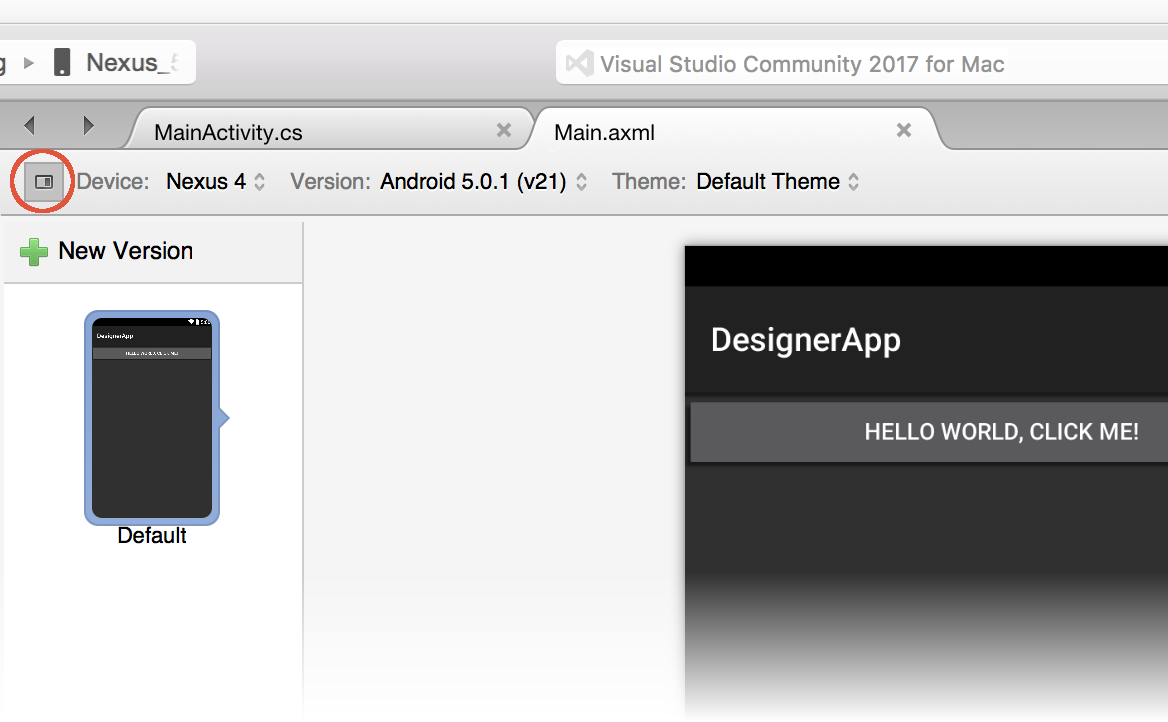This screenshot has height=722, width=1168.
Task: Click the New Version label
Action: tap(126, 251)
